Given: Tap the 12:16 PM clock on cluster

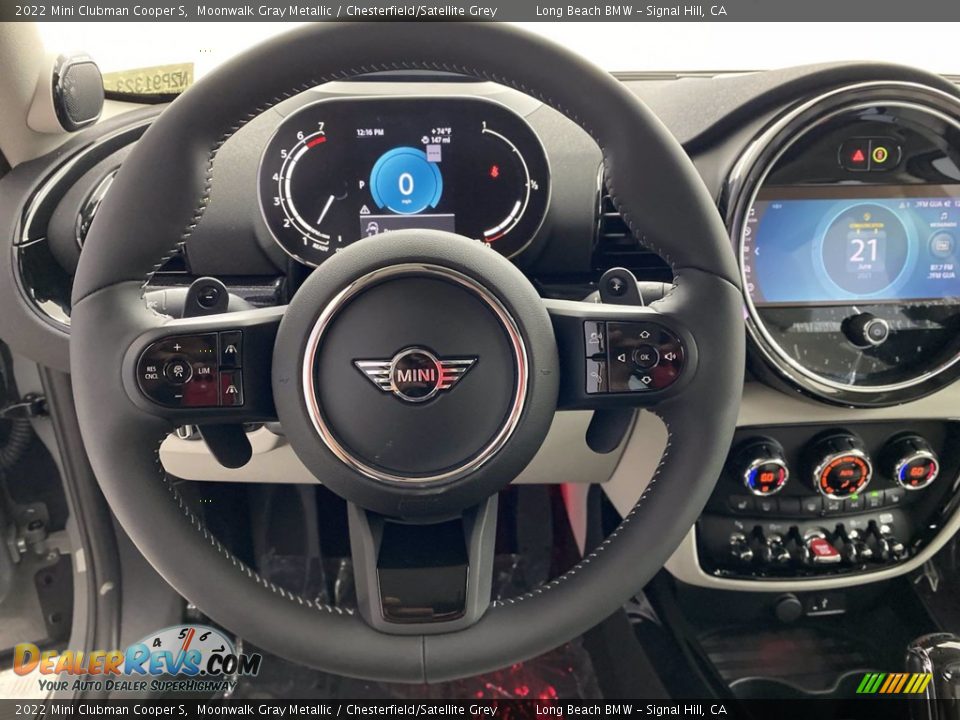Looking at the screenshot, I should (x=370, y=132).
